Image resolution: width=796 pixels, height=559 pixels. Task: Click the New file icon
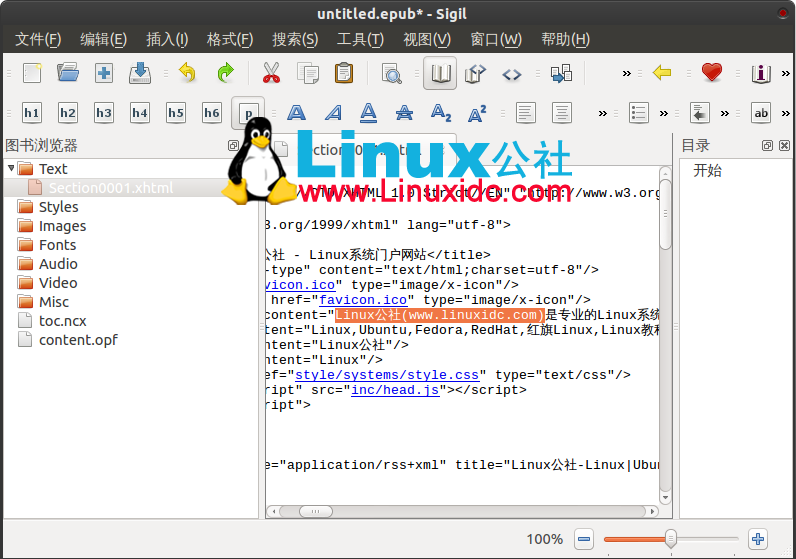32,73
